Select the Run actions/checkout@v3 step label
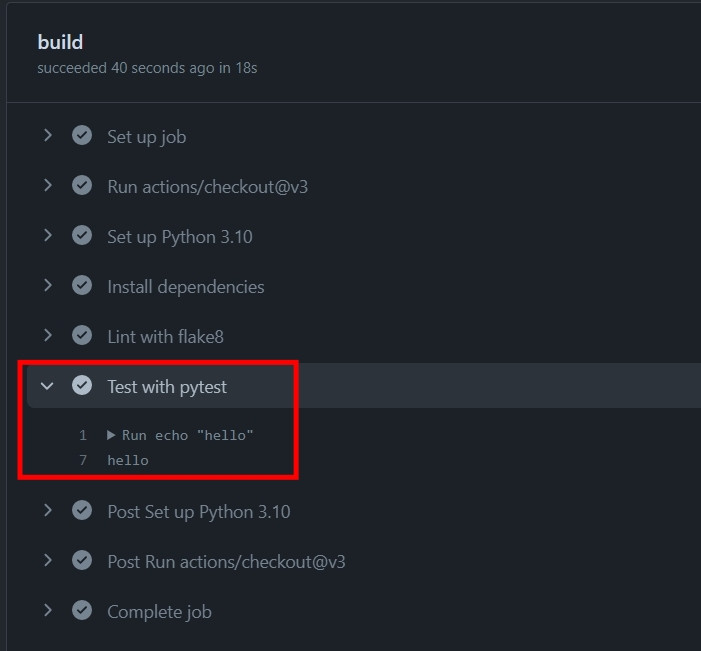This screenshot has height=651, width=701. 207,187
